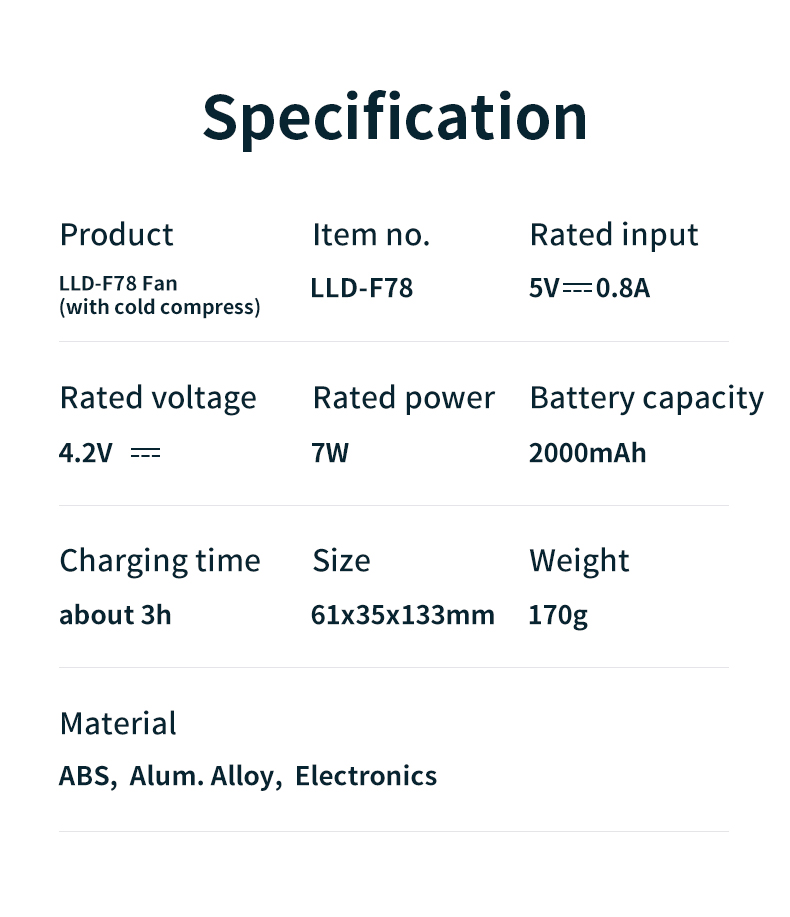790x917 pixels.
Task: Select the Weight label
Action: (579, 561)
